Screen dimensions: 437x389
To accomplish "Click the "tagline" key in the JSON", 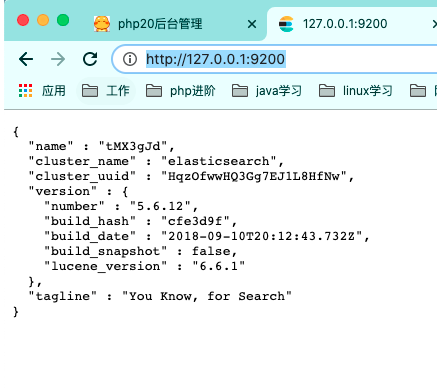I will tap(63, 296).
